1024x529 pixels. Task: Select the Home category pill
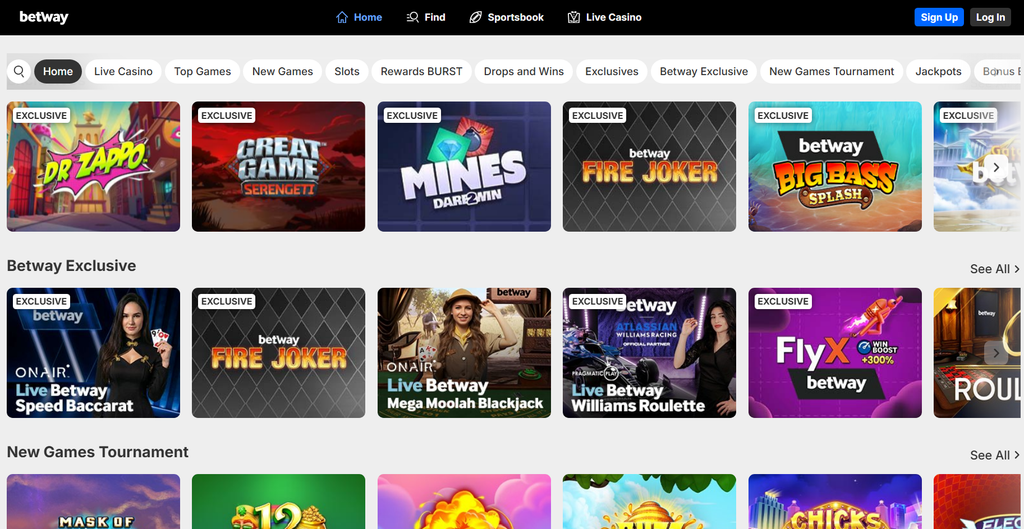click(58, 71)
